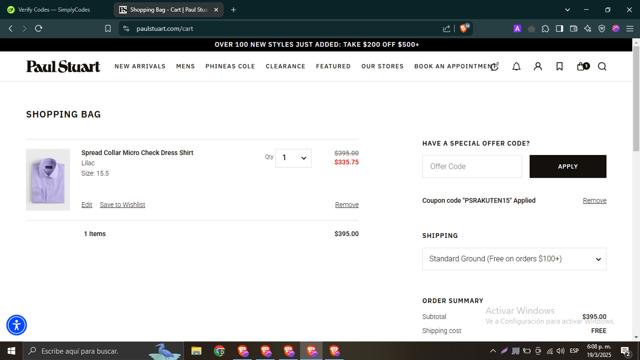The height and width of the screenshot is (360, 640).
Task: Open the account profile icon
Action: [538, 66]
